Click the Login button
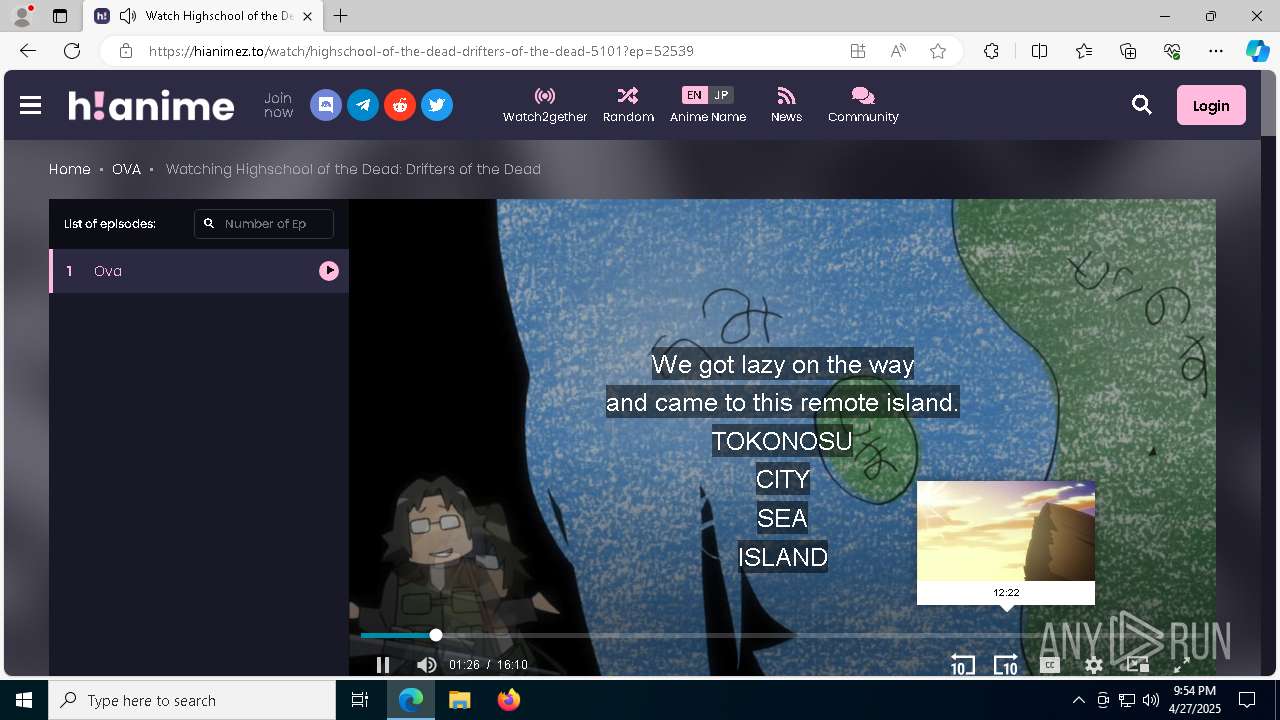The height and width of the screenshot is (720, 1280). pos(1211,105)
